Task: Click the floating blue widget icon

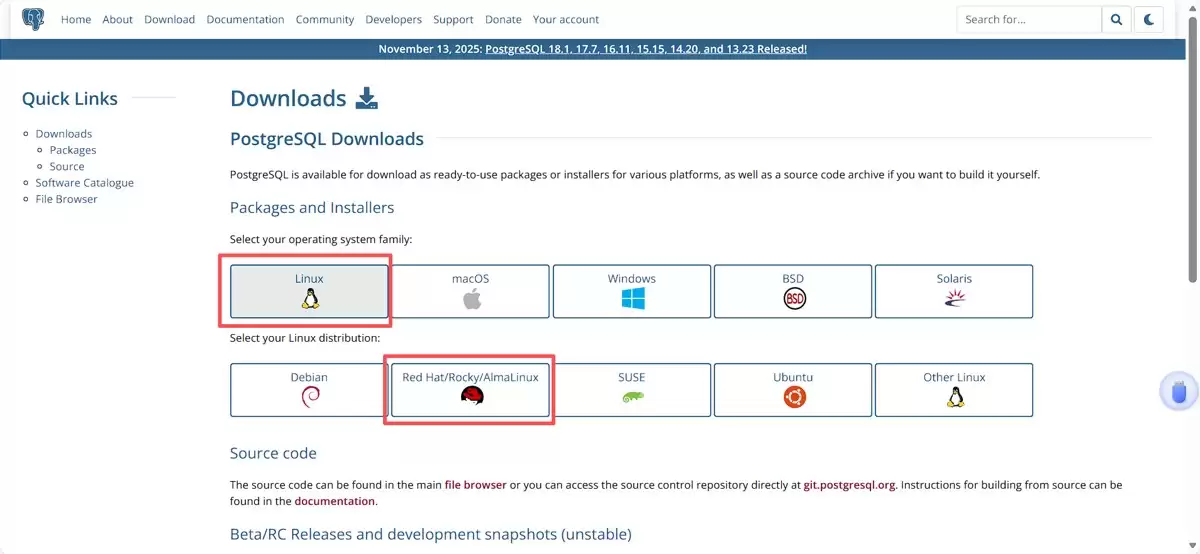Action: [x=1179, y=391]
